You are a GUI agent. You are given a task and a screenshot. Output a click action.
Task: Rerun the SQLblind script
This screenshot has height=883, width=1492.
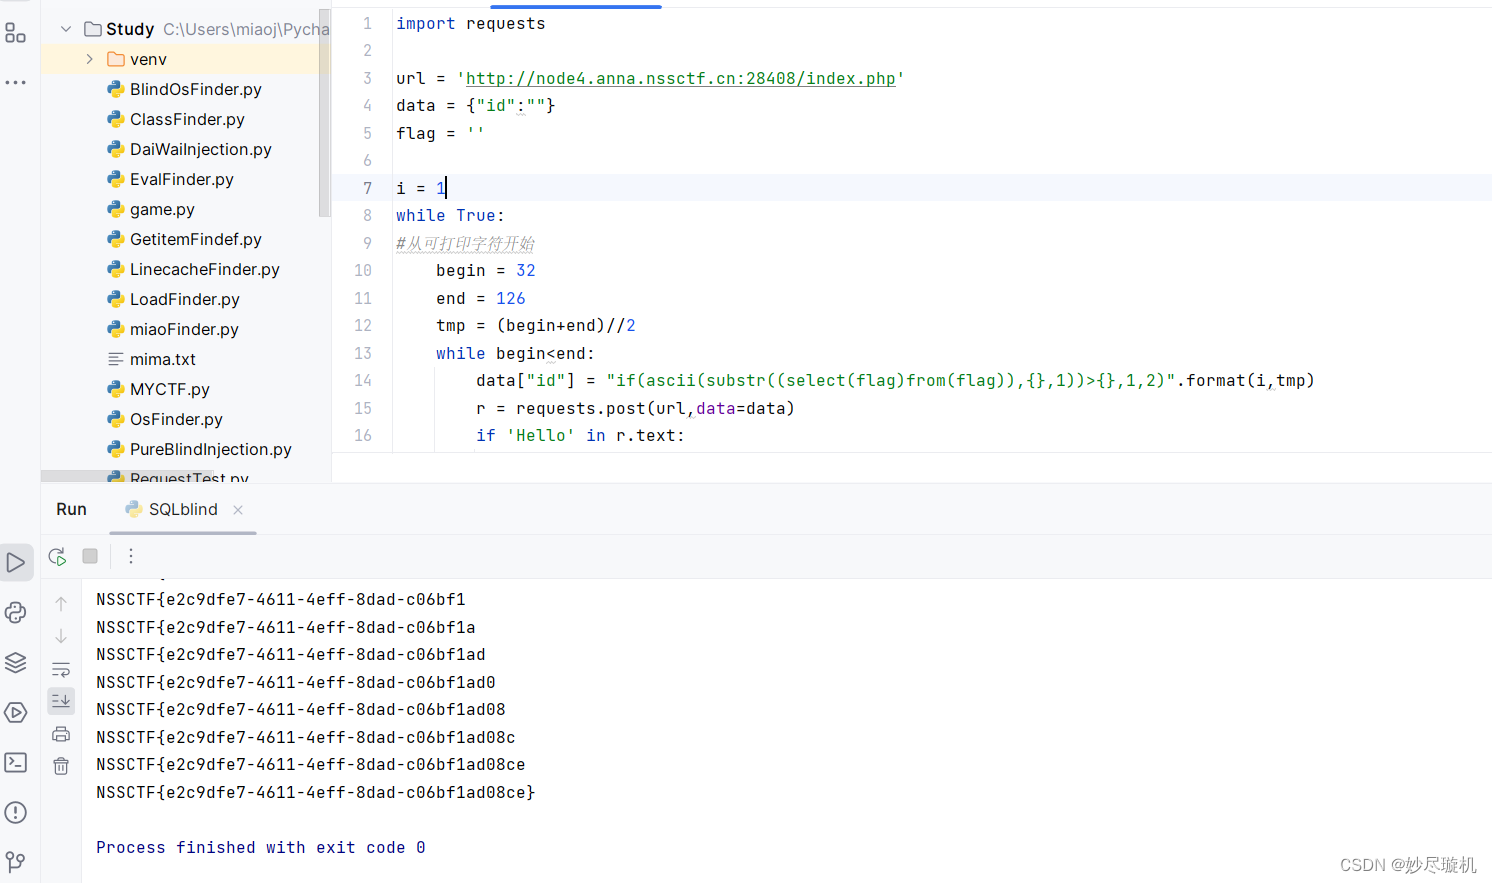pyautogui.click(x=57, y=556)
